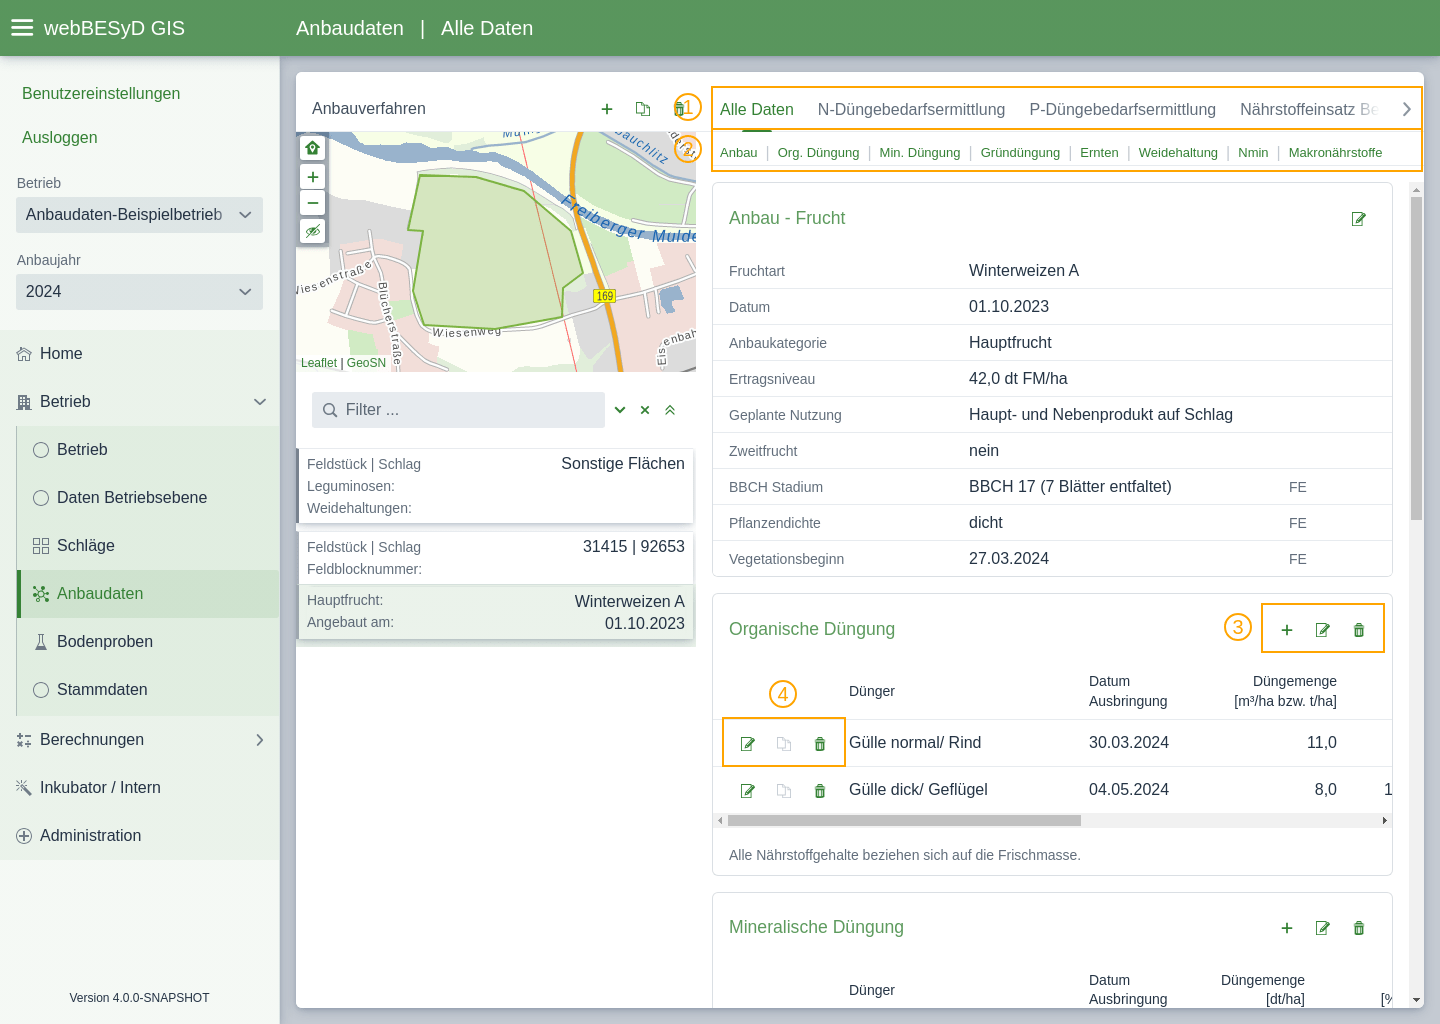
Task: Delete Mineralische Düngung entries with trash icon
Action: (x=1359, y=928)
